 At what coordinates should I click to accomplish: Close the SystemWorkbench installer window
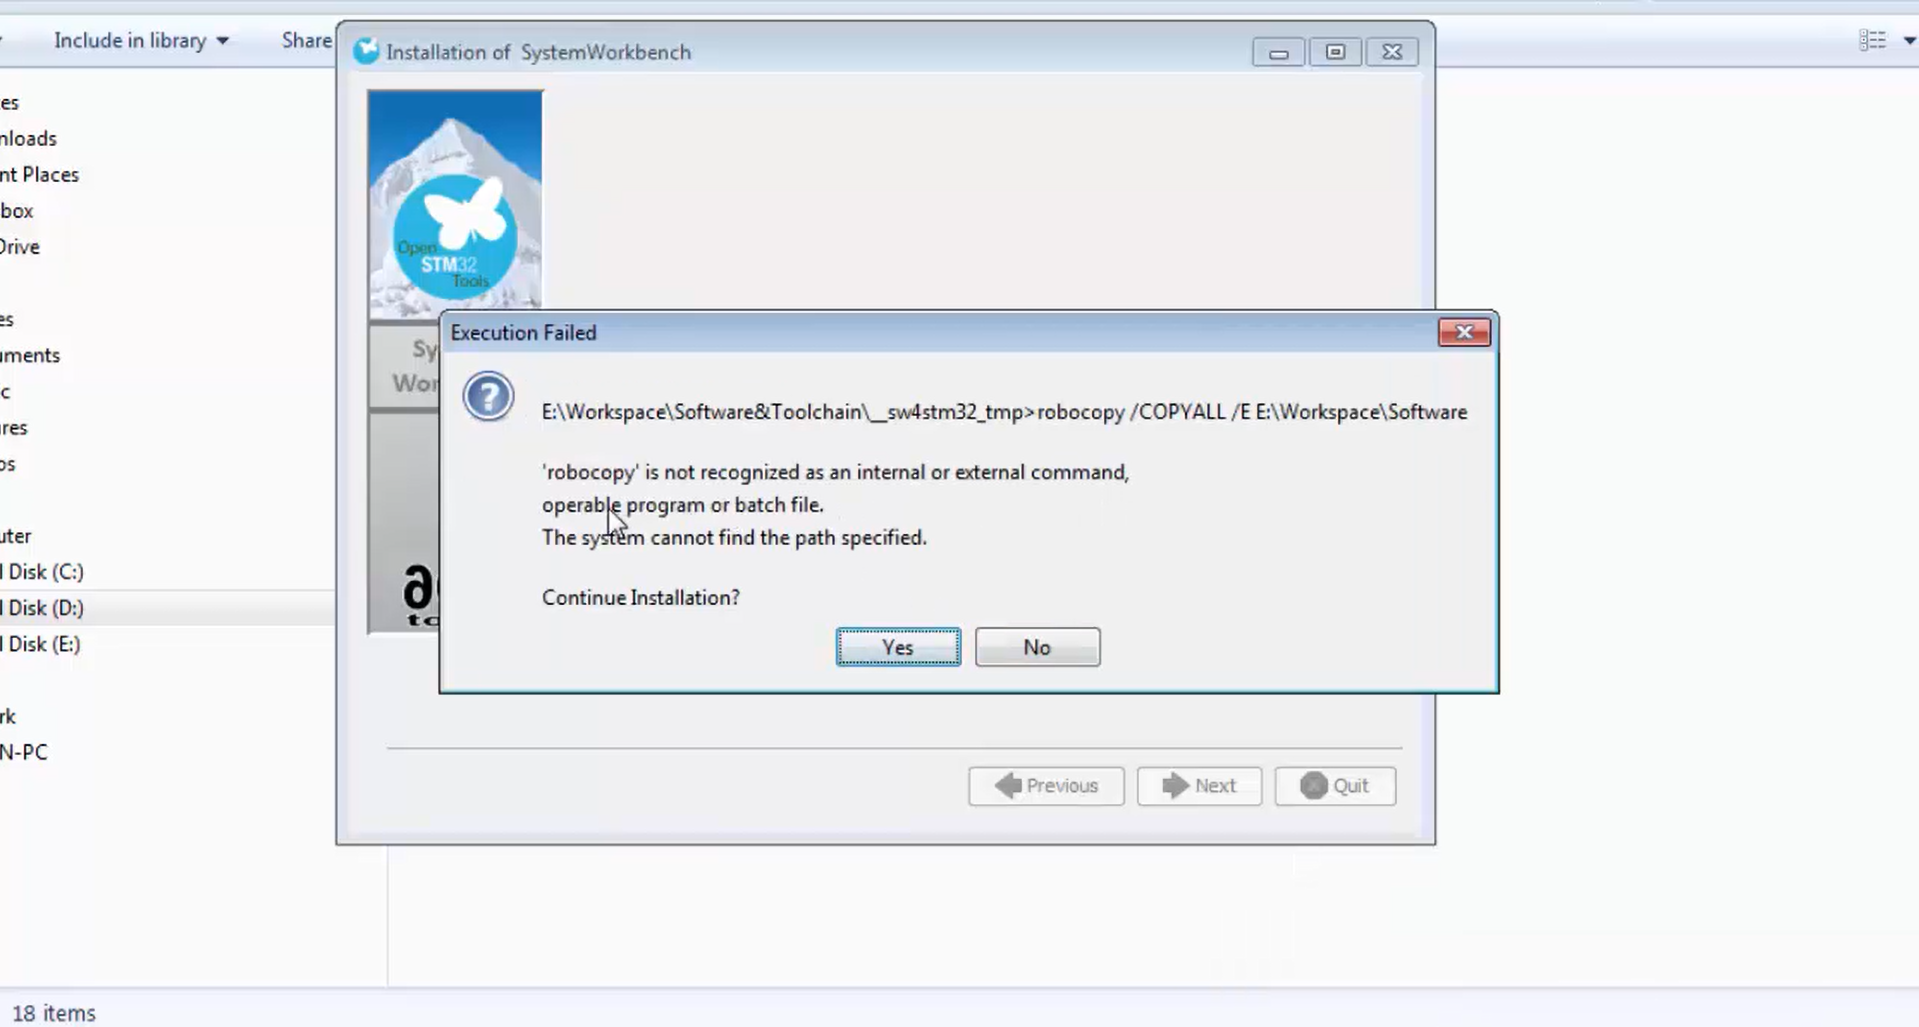1392,52
